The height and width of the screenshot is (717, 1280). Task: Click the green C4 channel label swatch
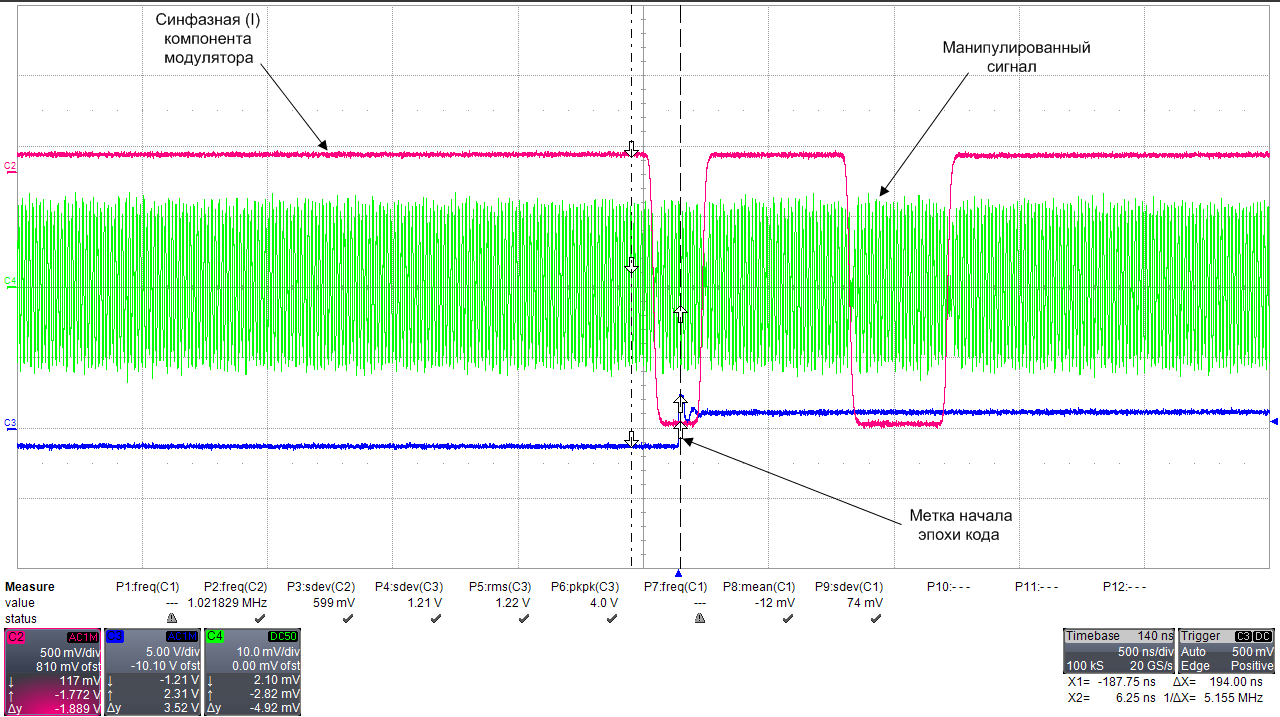(215, 637)
